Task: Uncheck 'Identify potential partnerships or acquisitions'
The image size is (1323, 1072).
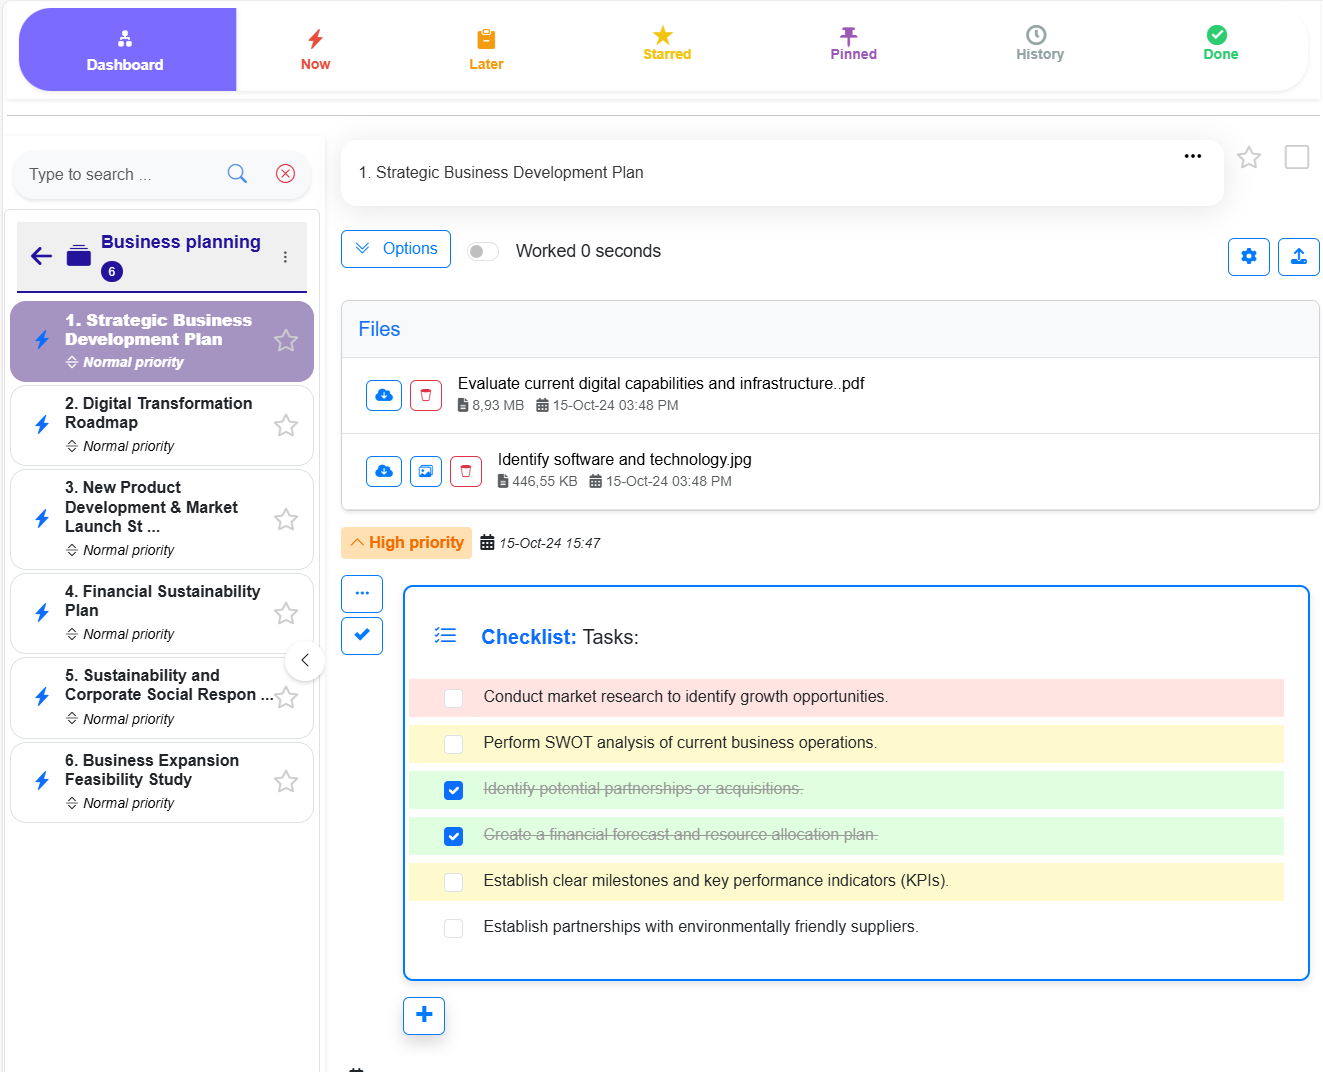Action: coord(454,790)
